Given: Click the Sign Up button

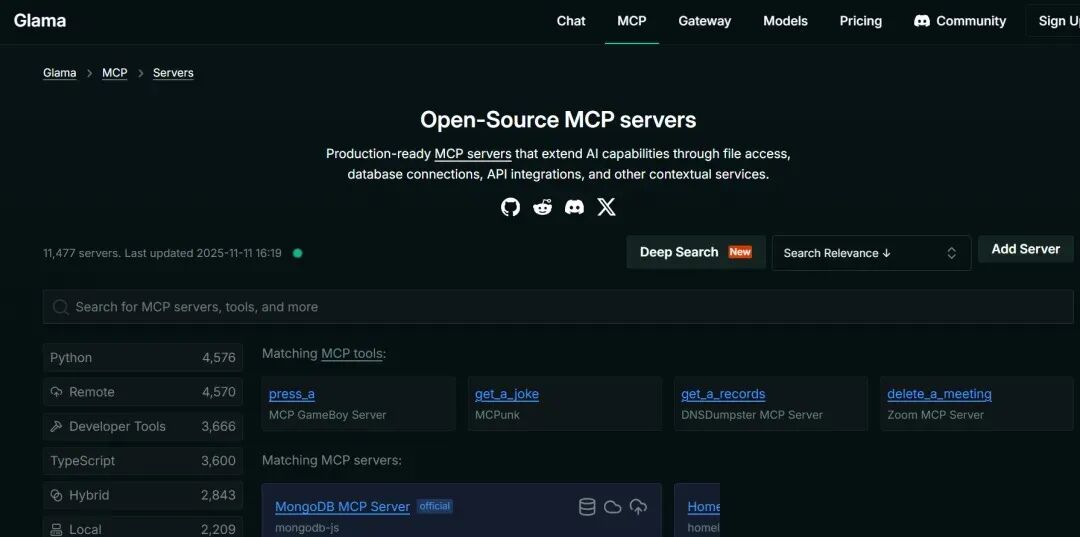Looking at the screenshot, I should point(1054,21).
